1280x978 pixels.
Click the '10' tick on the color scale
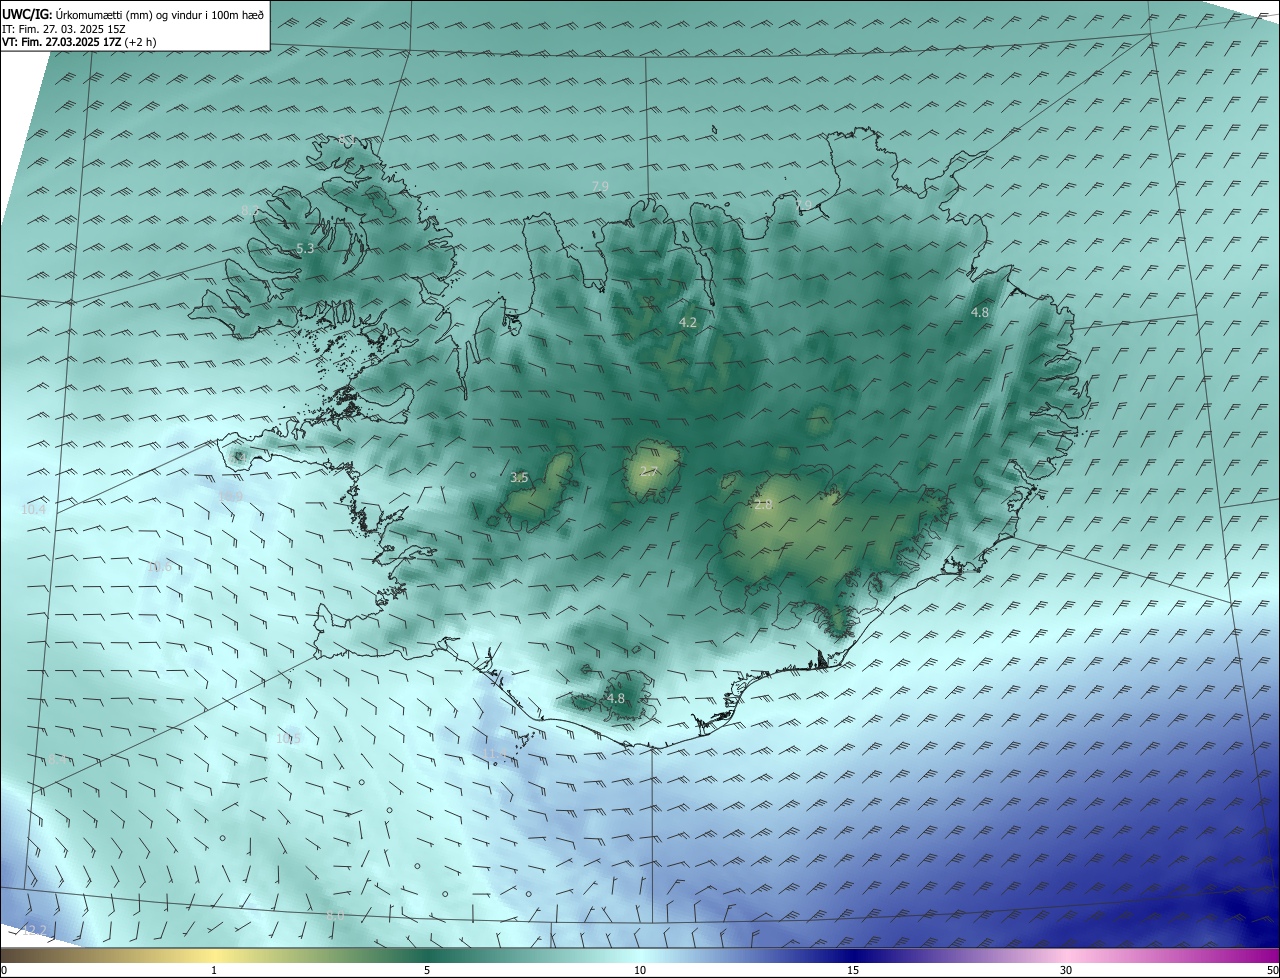point(640,970)
